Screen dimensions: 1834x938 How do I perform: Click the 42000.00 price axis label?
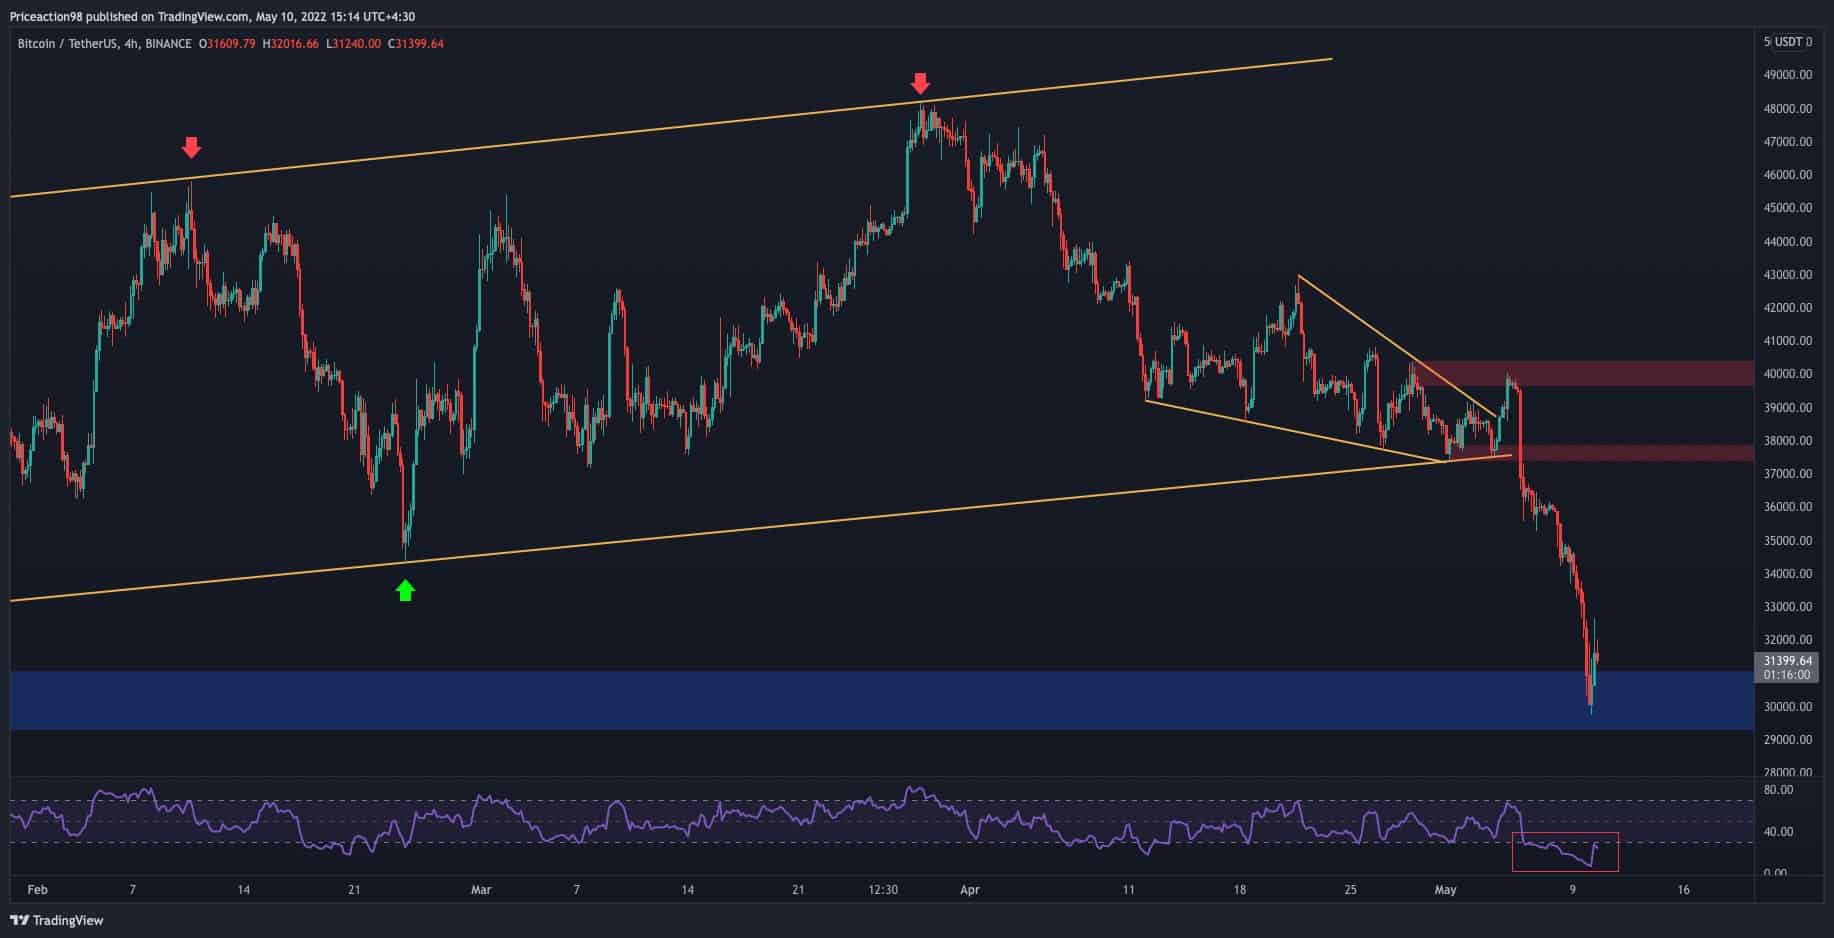coord(1788,308)
